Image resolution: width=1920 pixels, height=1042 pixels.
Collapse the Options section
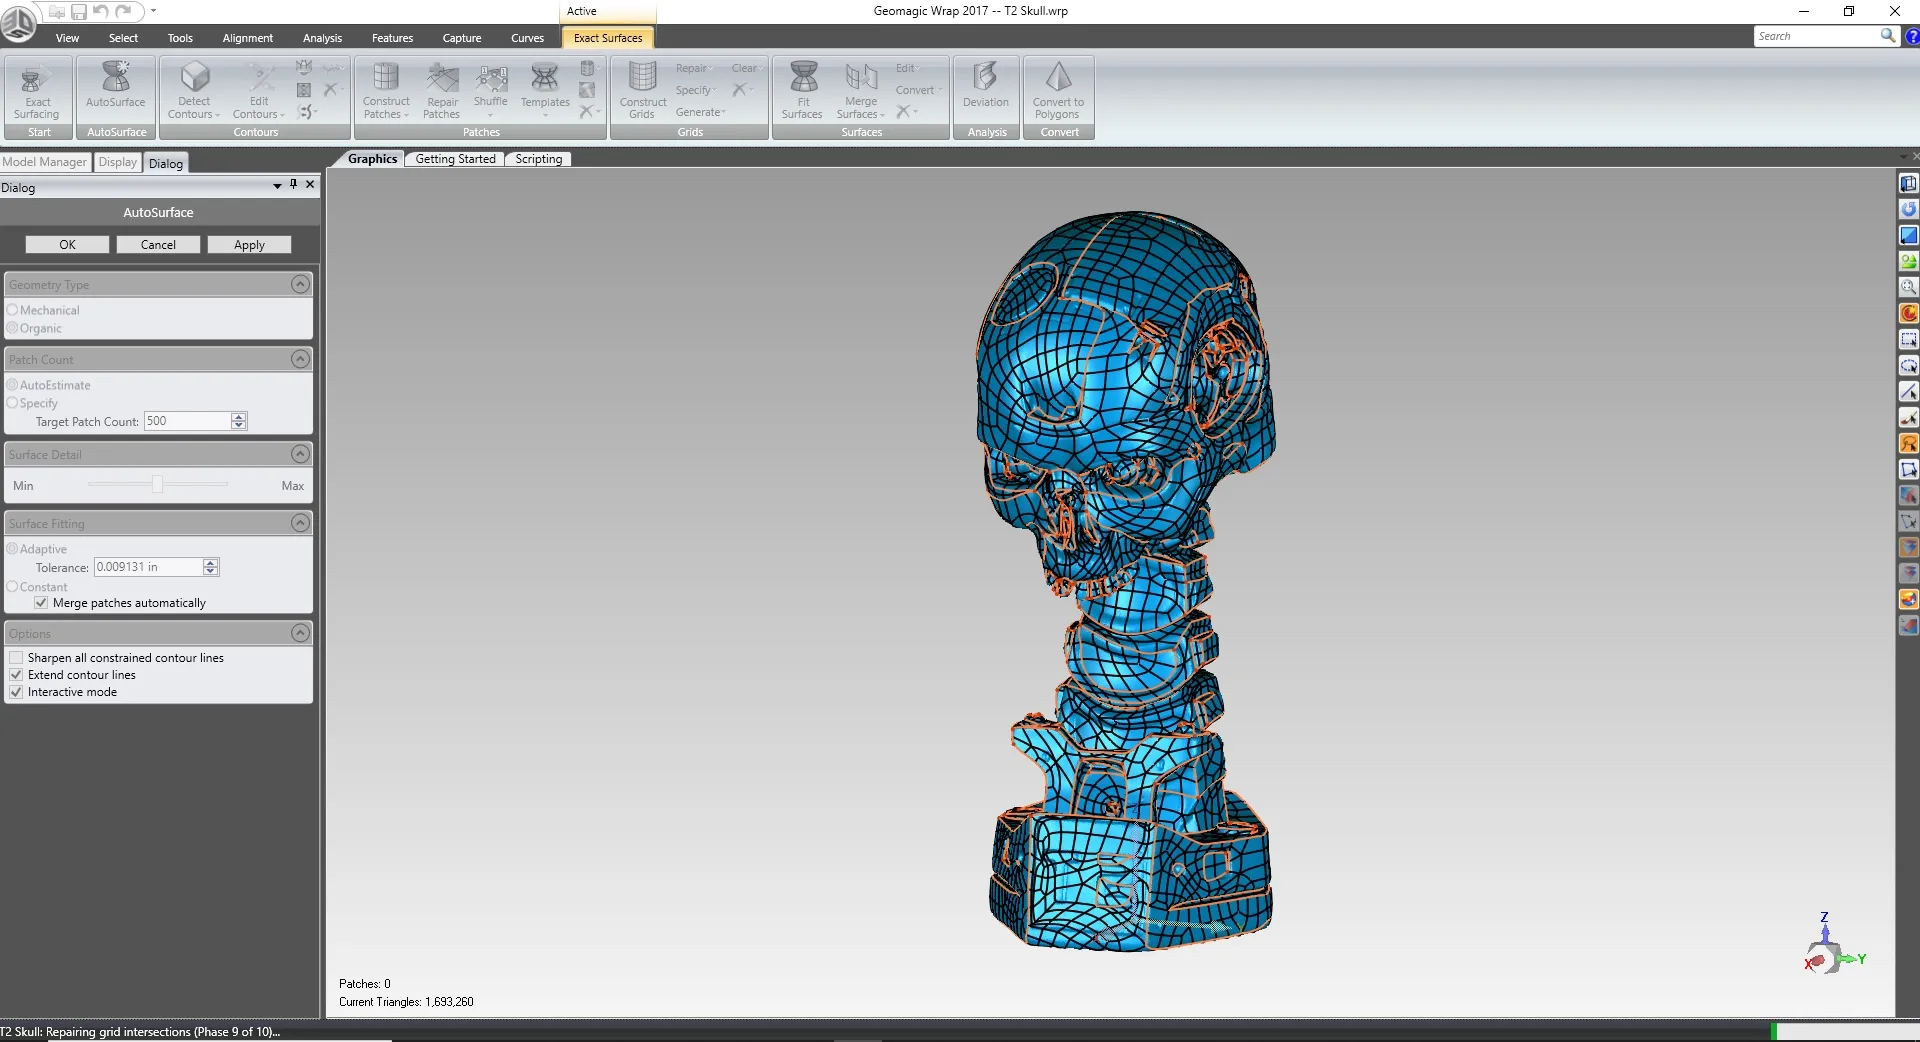point(300,633)
